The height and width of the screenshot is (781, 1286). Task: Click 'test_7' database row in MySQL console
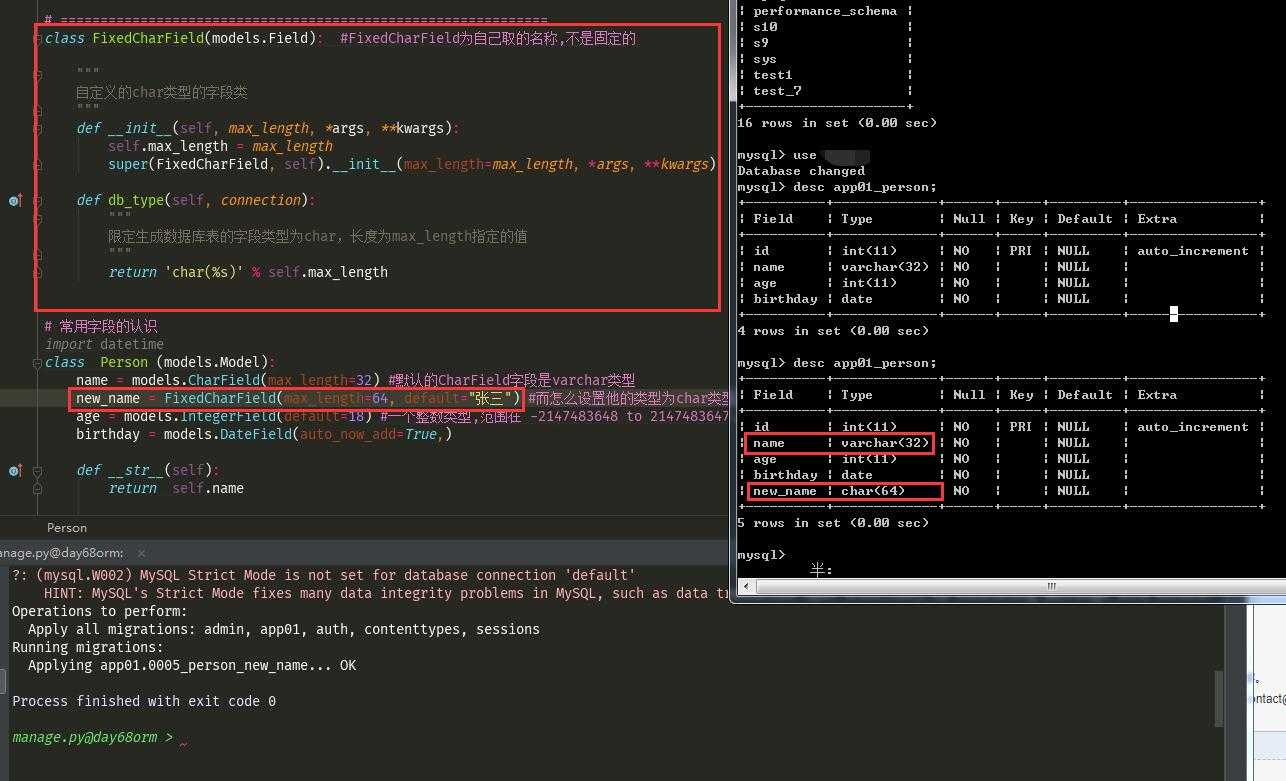pyautogui.click(x=777, y=91)
